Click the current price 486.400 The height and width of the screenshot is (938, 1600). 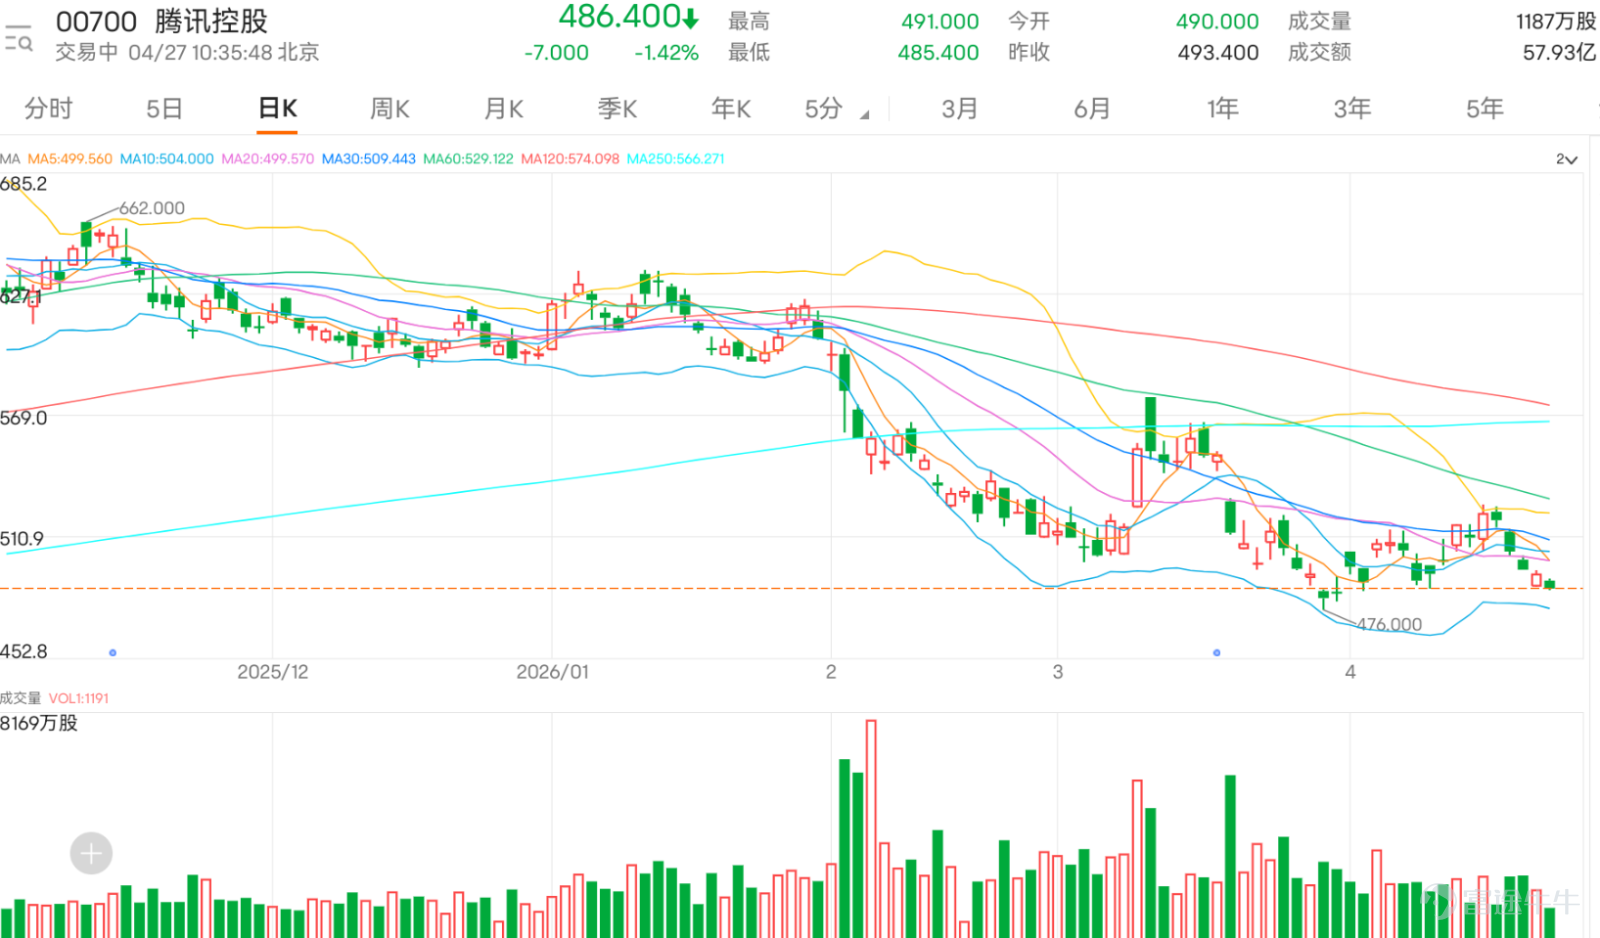(620, 17)
